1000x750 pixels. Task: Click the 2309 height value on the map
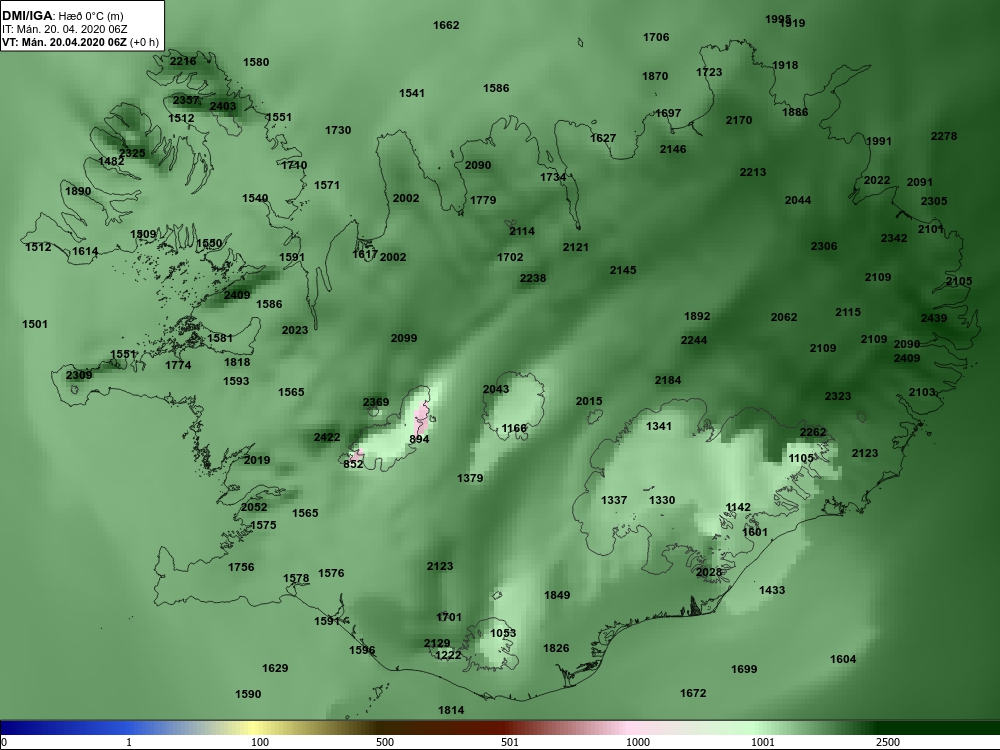(78, 374)
